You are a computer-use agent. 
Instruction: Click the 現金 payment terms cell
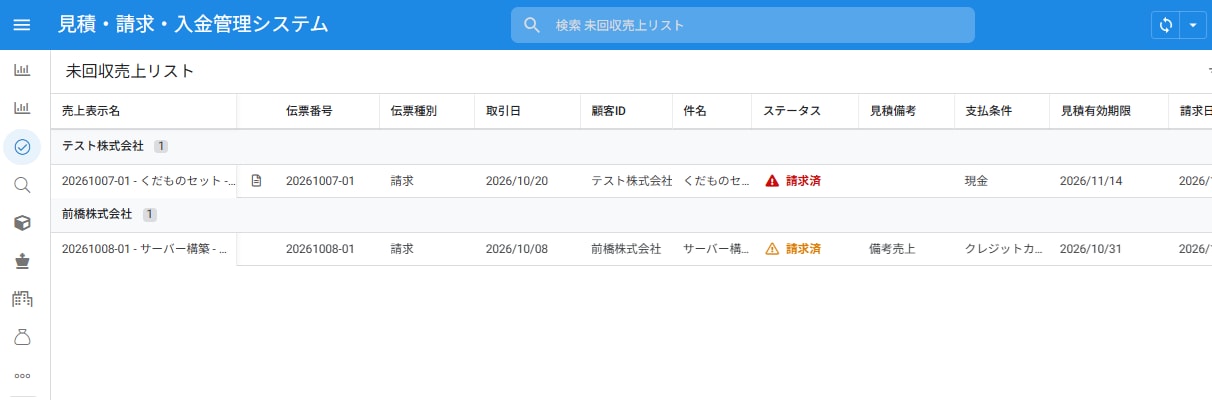977,181
